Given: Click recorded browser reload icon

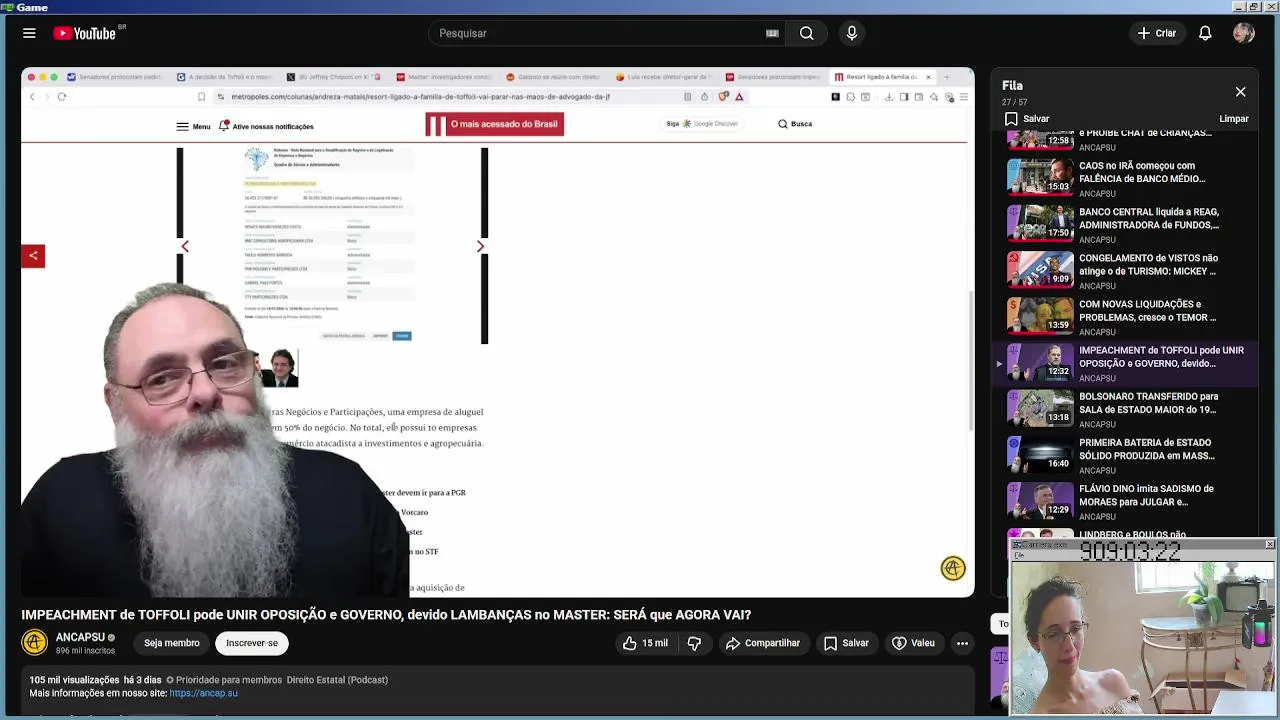Looking at the screenshot, I should [x=62, y=97].
